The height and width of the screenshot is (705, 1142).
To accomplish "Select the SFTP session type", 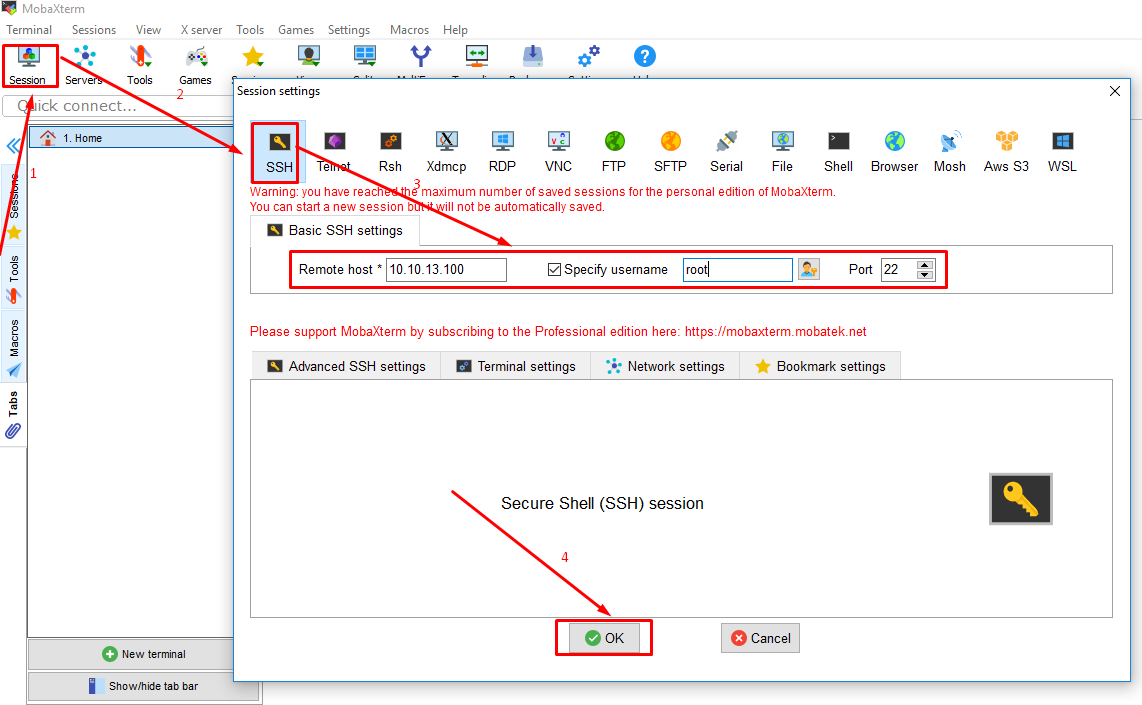I will pos(670,151).
